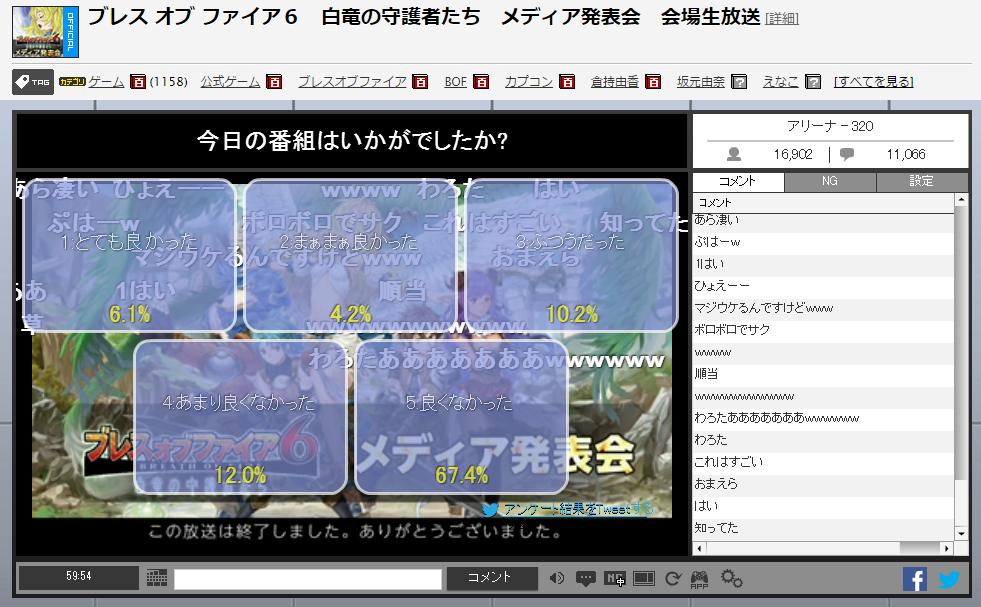Click the dictionary icon next to 公式ゲーム tag
The width and height of the screenshot is (981, 607).
pyautogui.click(x=274, y=82)
